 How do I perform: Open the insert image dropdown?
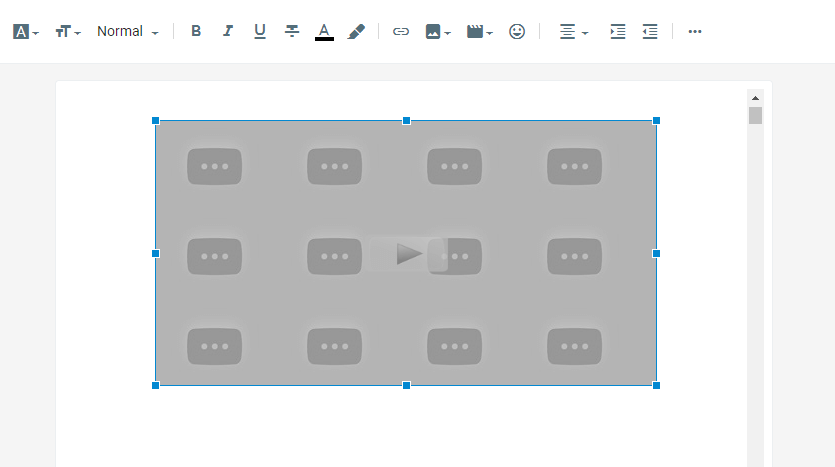(438, 31)
